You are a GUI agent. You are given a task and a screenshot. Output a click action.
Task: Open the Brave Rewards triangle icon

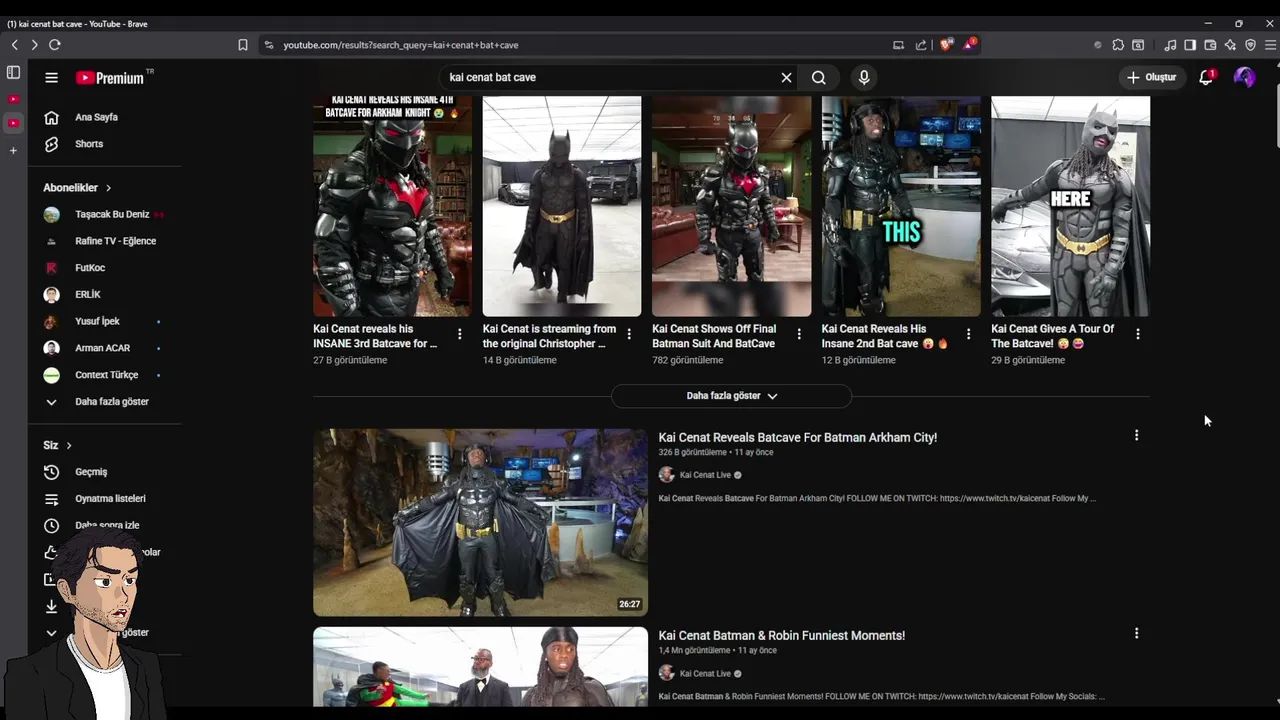click(969, 44)
